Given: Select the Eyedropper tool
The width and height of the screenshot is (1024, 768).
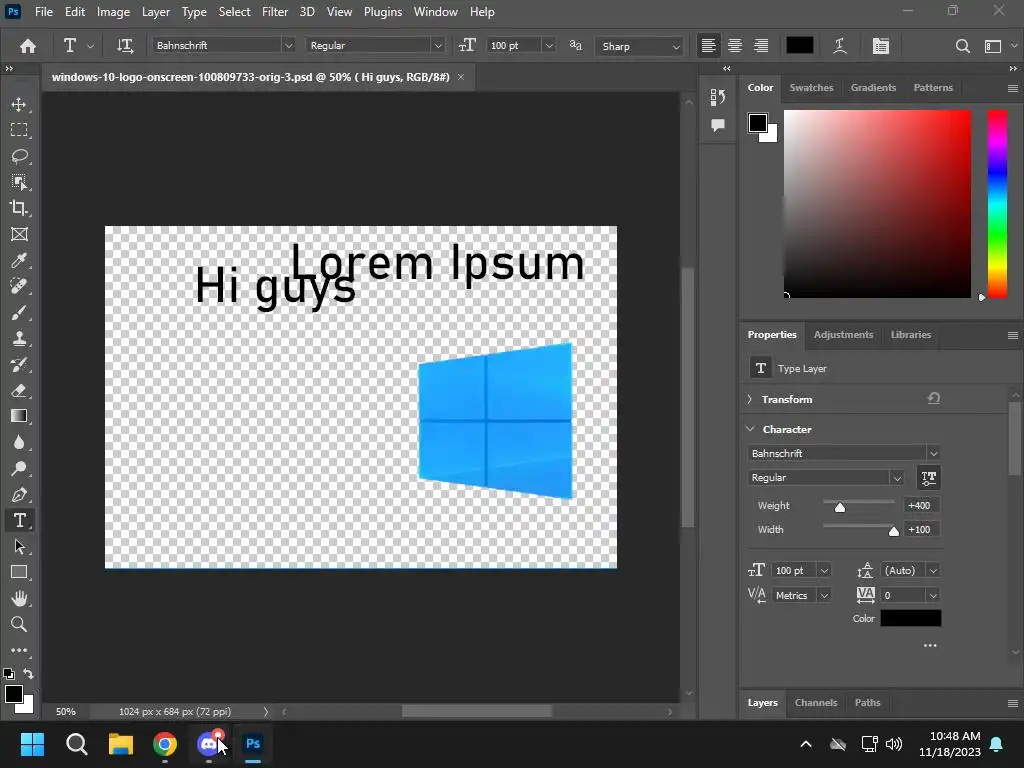Looking at the screenshot, I should pos(19,261).
